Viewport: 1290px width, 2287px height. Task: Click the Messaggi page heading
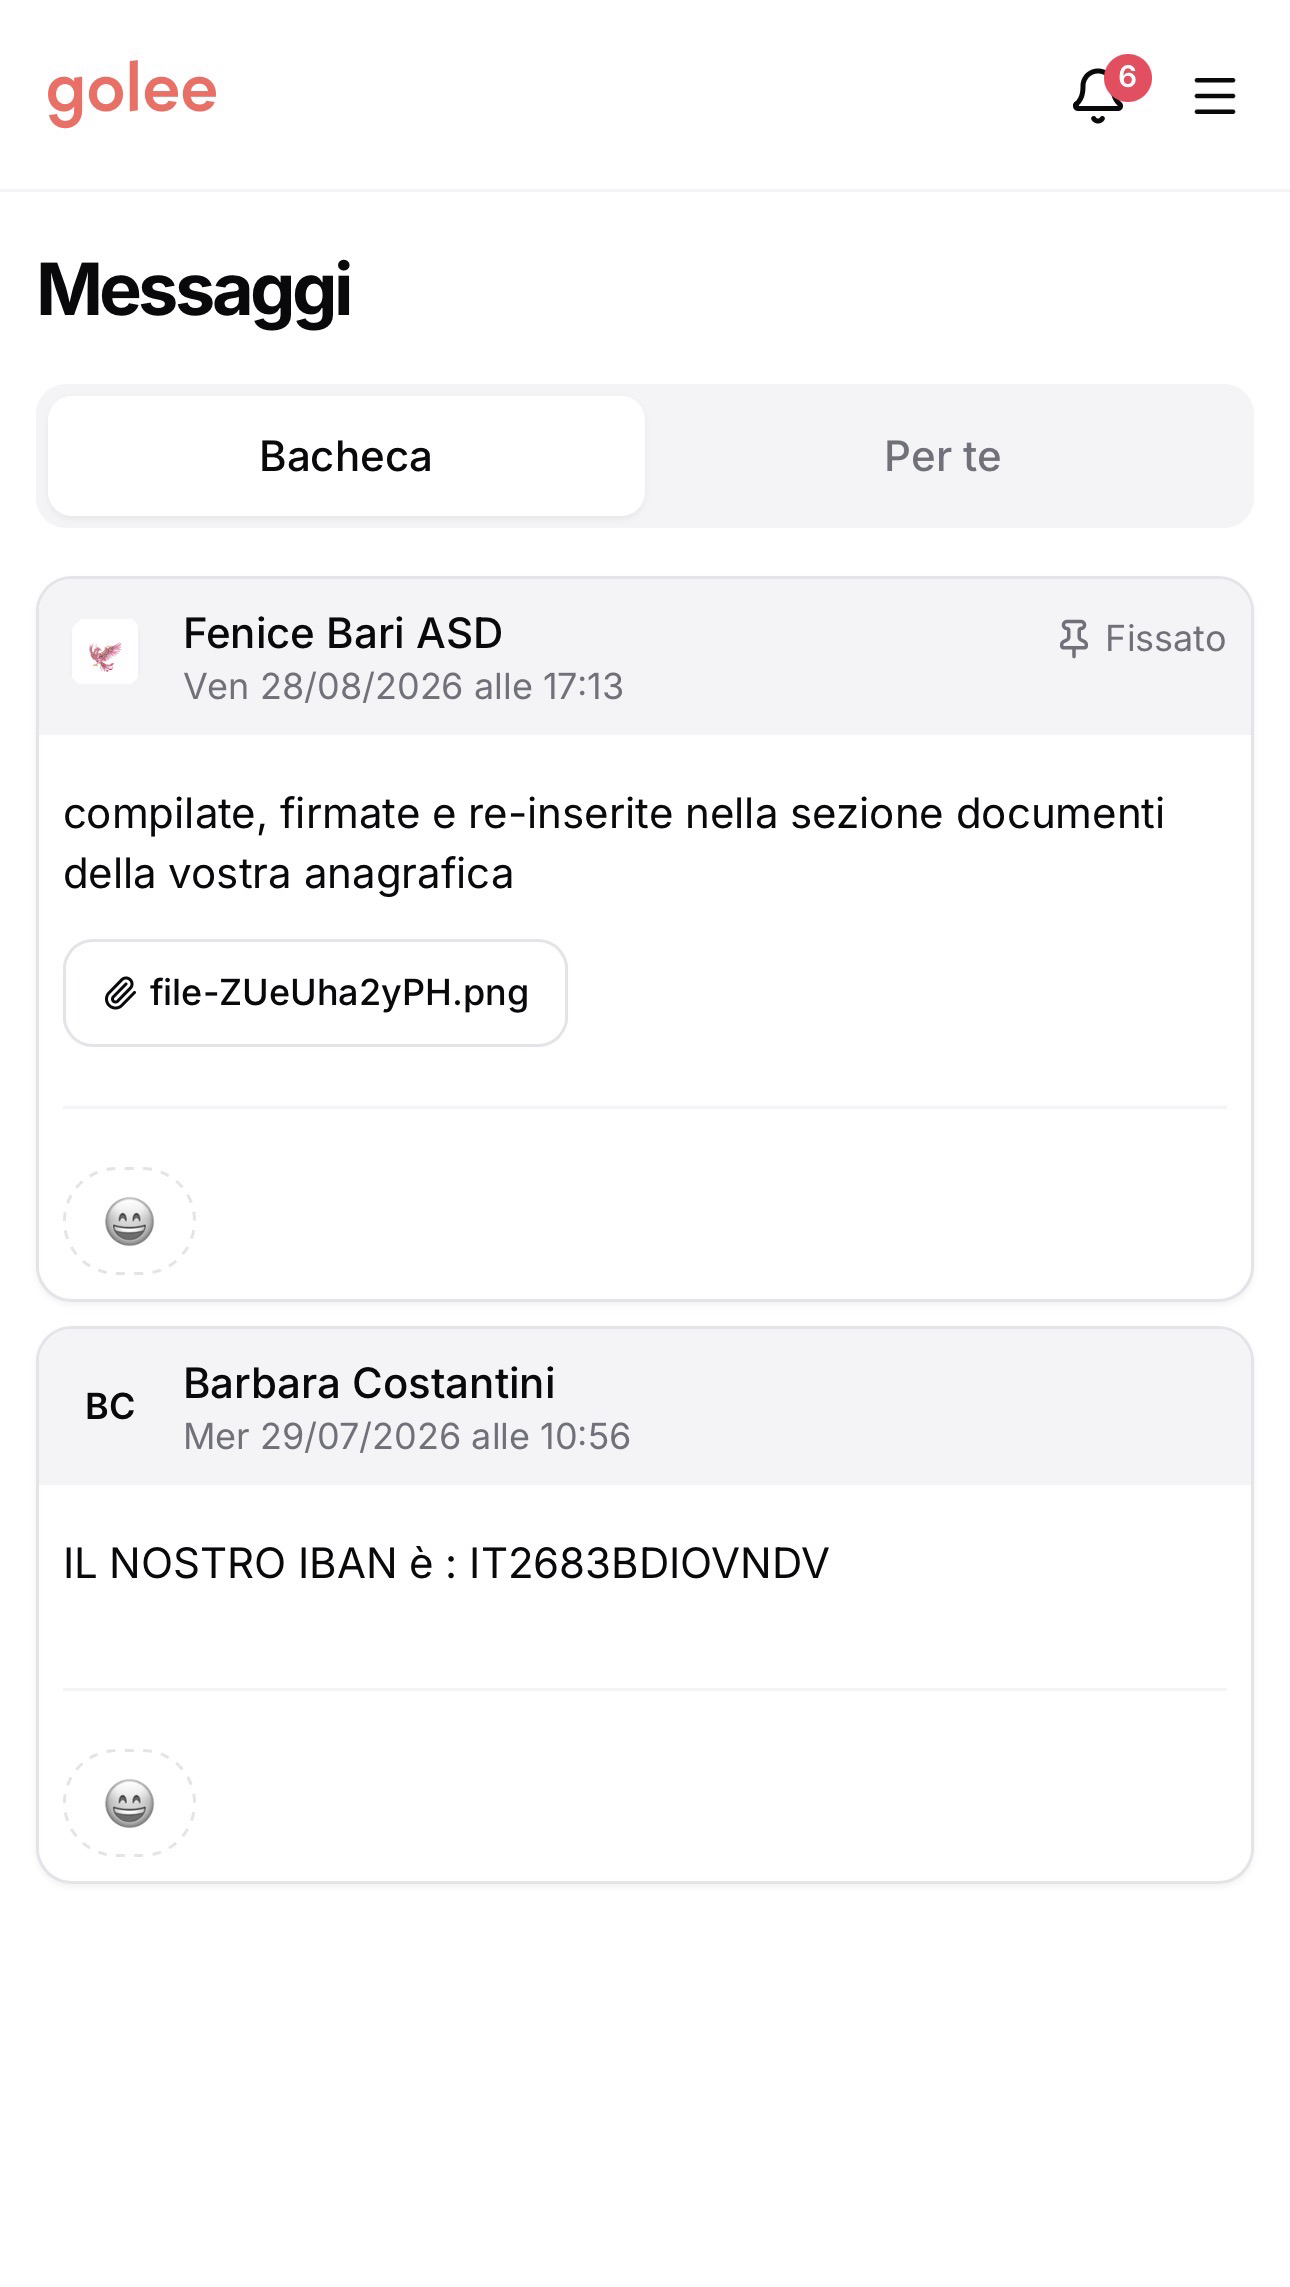tap(194, 290)
